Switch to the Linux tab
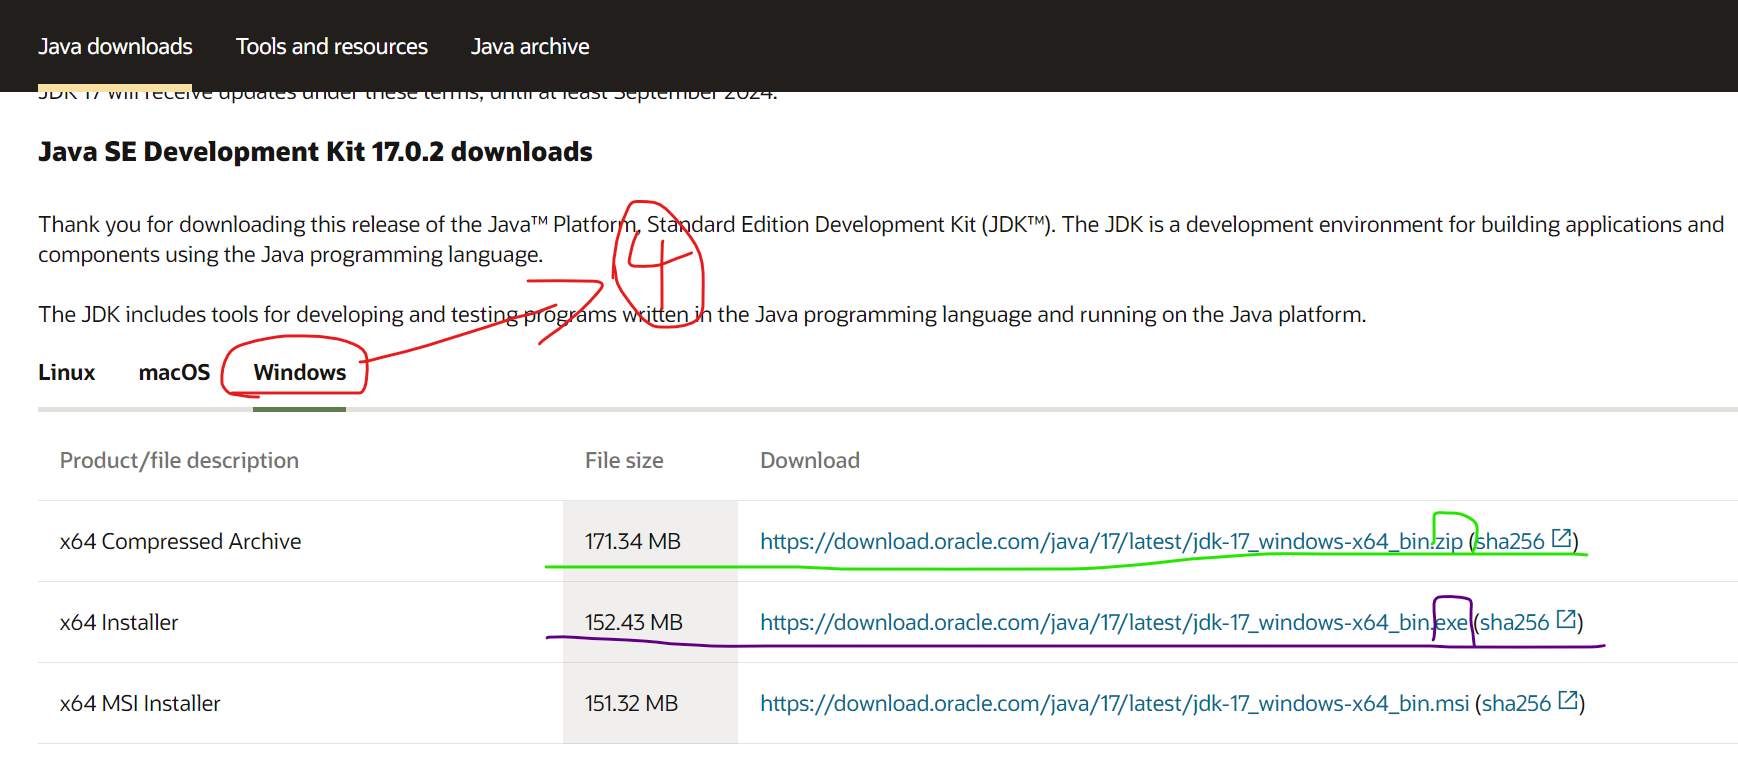 point(67,372)
